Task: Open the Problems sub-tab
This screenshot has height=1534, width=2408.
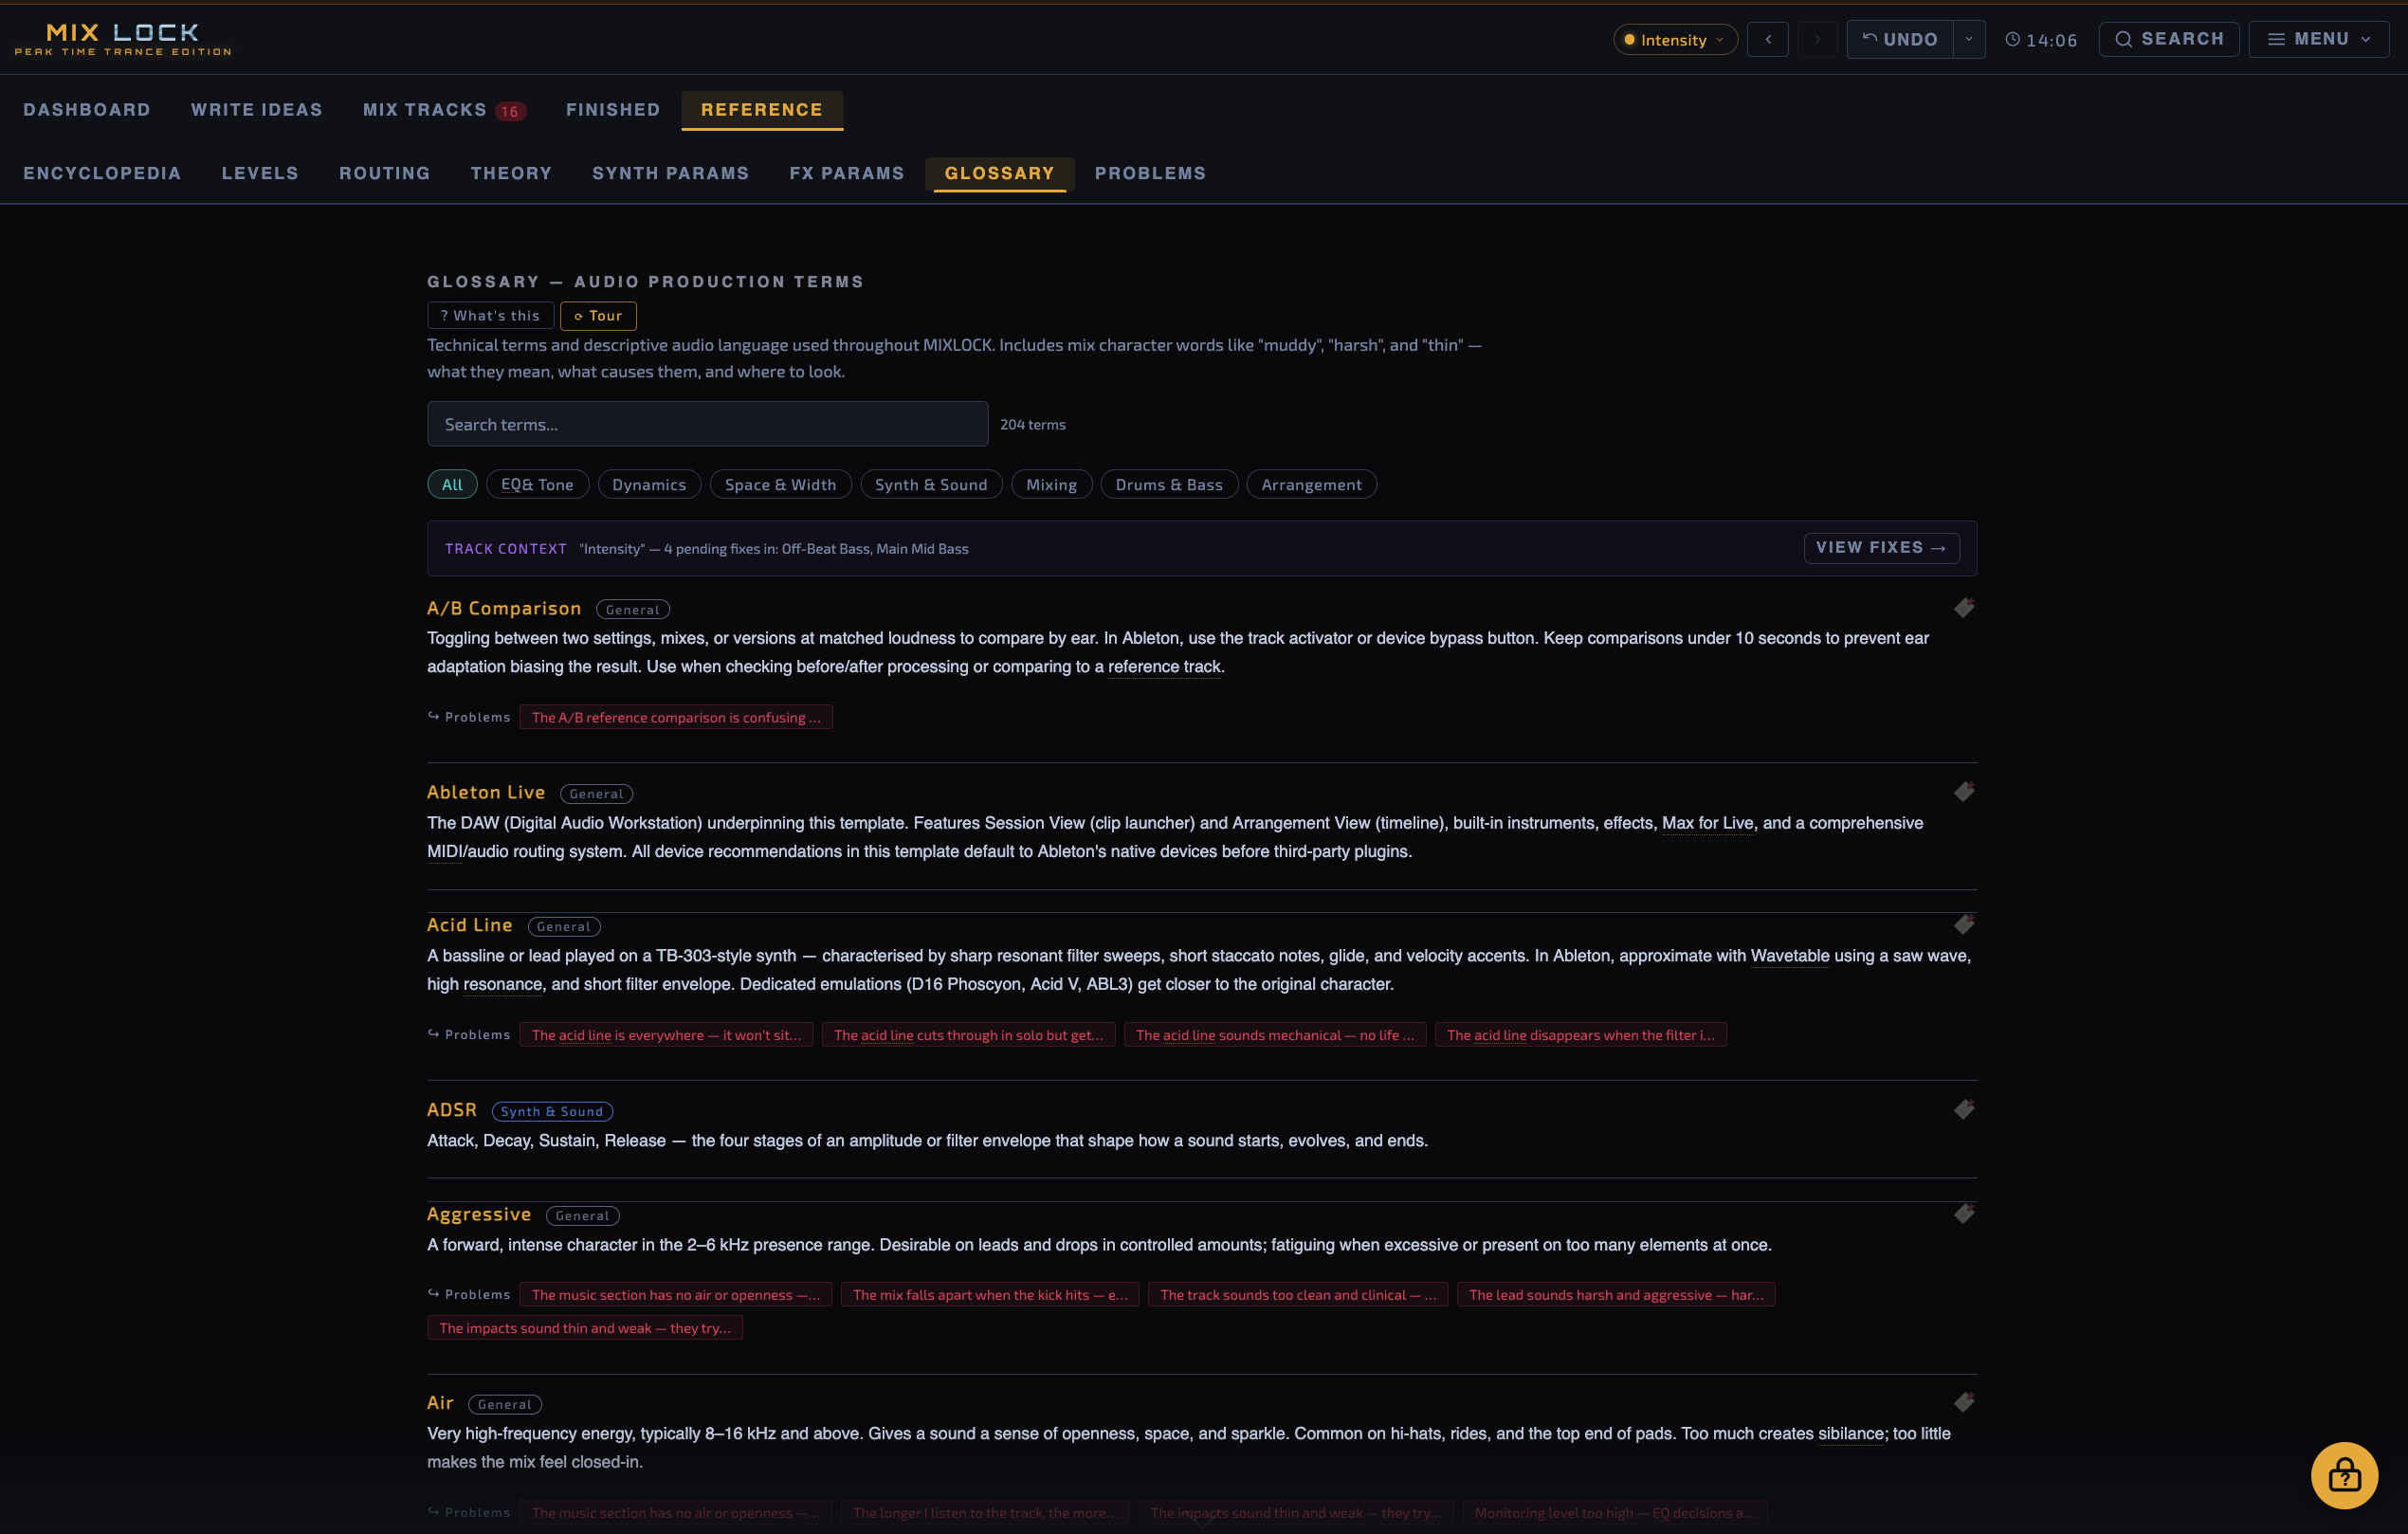Action: (x=1150, y=173)
